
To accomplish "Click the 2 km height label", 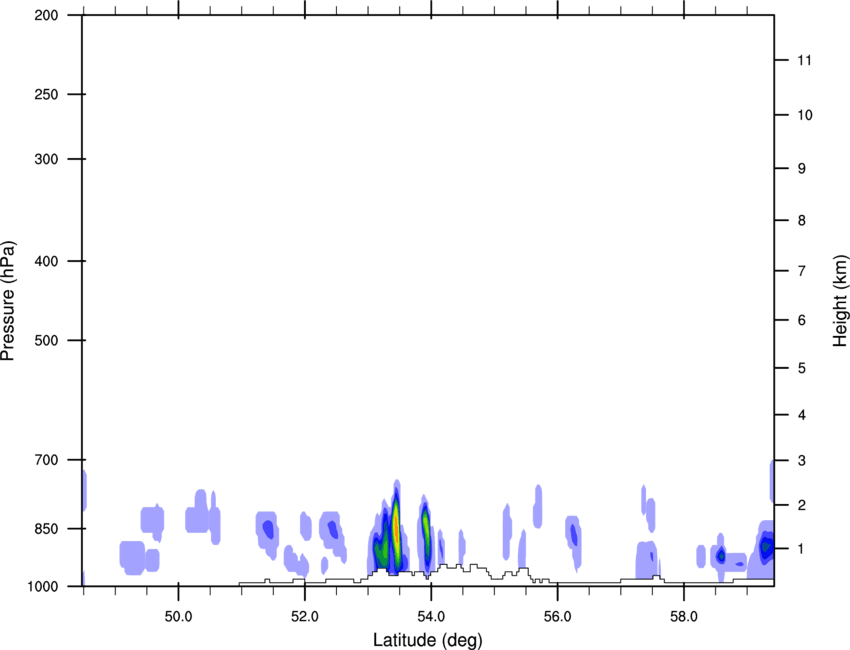I will 802,505.
